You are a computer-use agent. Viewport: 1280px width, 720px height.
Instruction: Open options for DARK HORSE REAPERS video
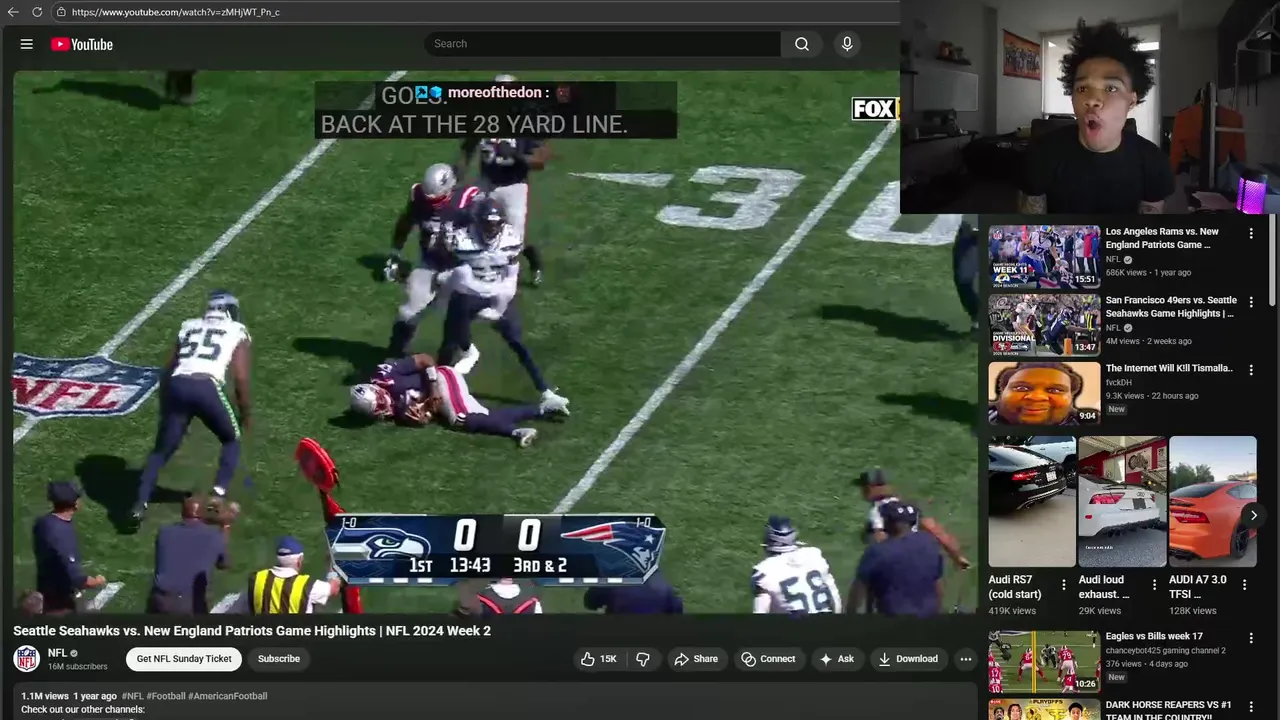[x=1250, y=706]
